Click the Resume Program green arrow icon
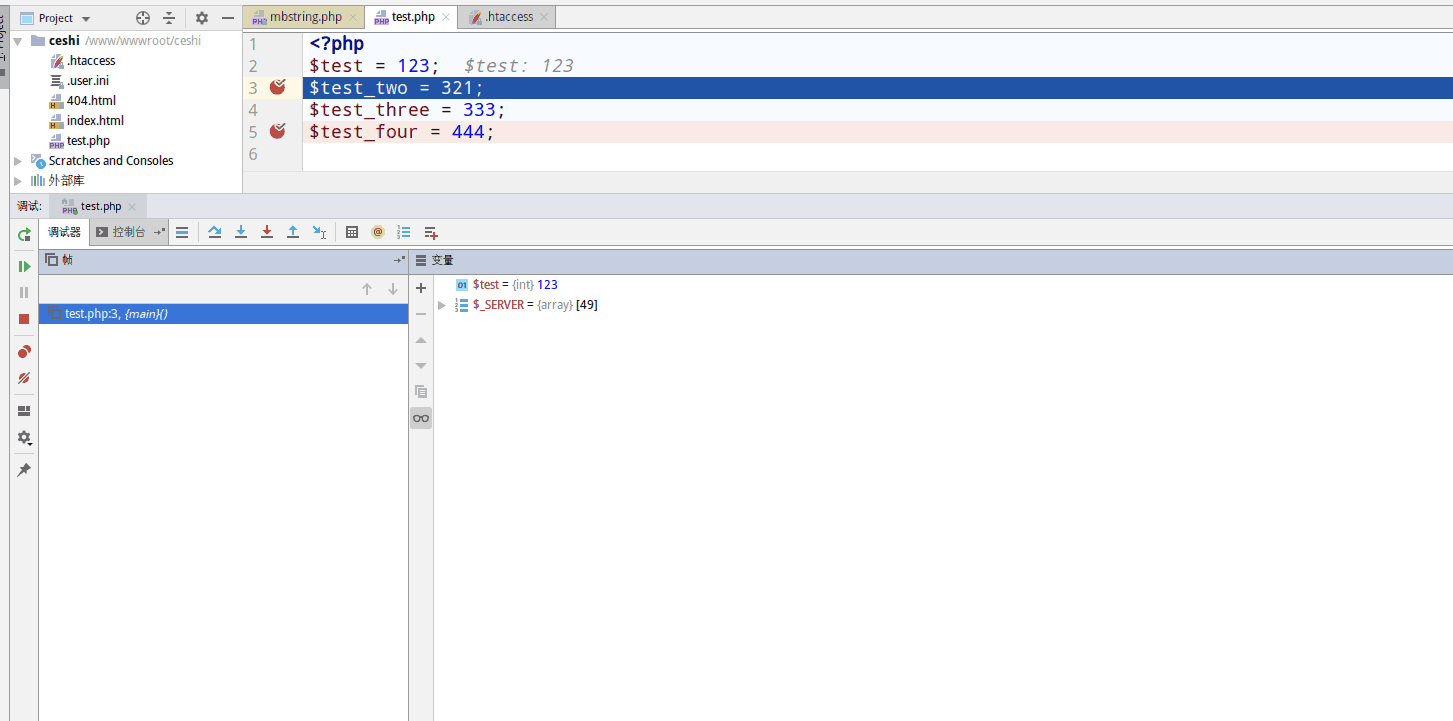 pyautogui.click(x=24, y=265)
